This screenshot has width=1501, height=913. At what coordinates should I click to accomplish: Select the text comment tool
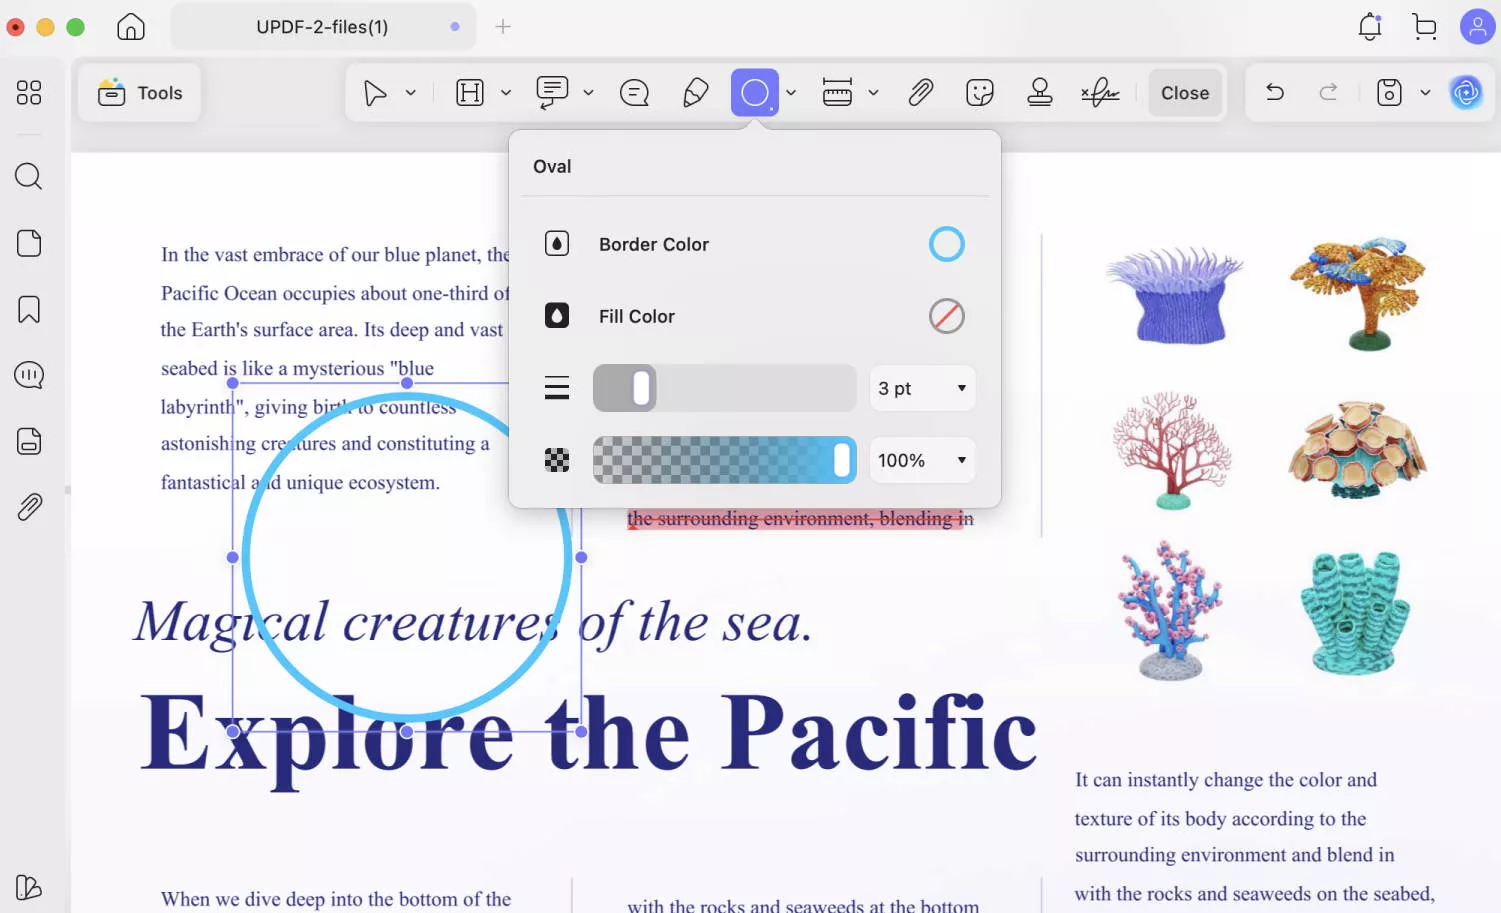pyautogui.click(x=553, y=92)
